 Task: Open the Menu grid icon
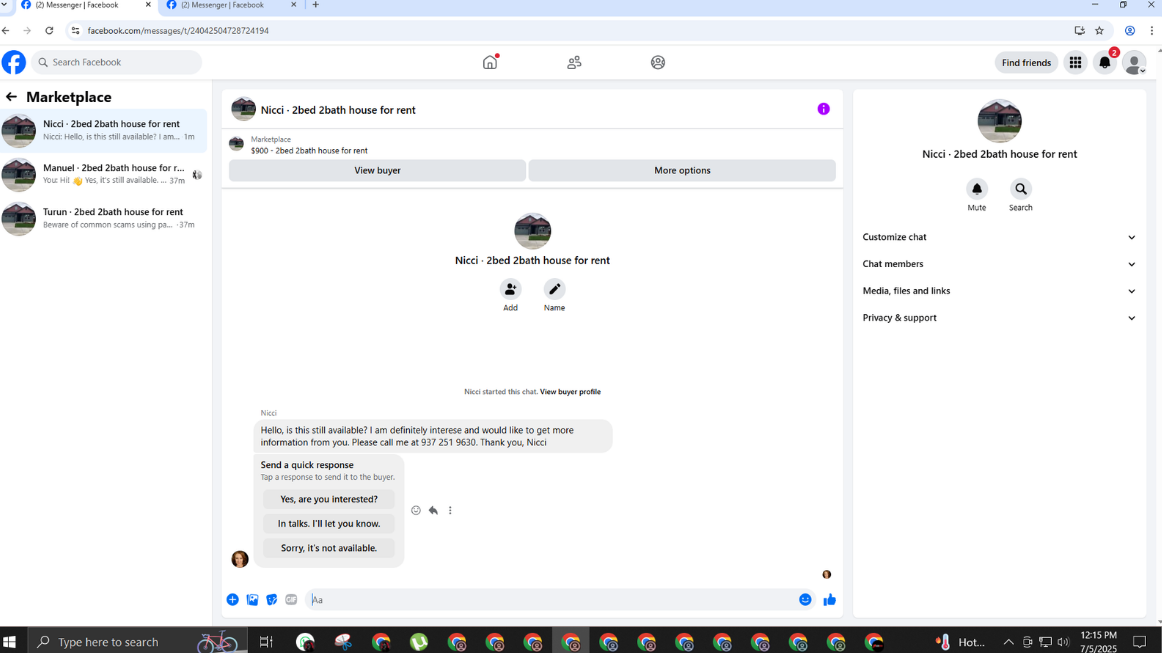point(1075,63)
